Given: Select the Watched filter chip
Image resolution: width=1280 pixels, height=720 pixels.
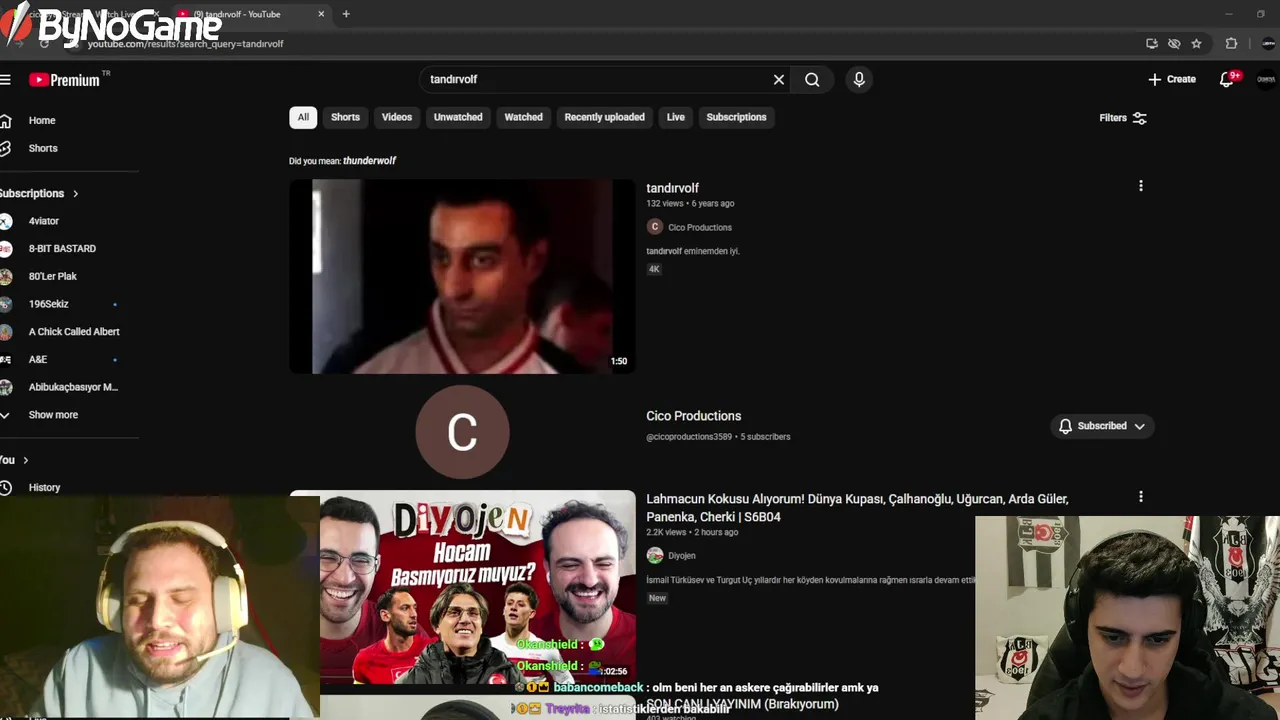Looking at the screenshot, I should pos(523,117).
